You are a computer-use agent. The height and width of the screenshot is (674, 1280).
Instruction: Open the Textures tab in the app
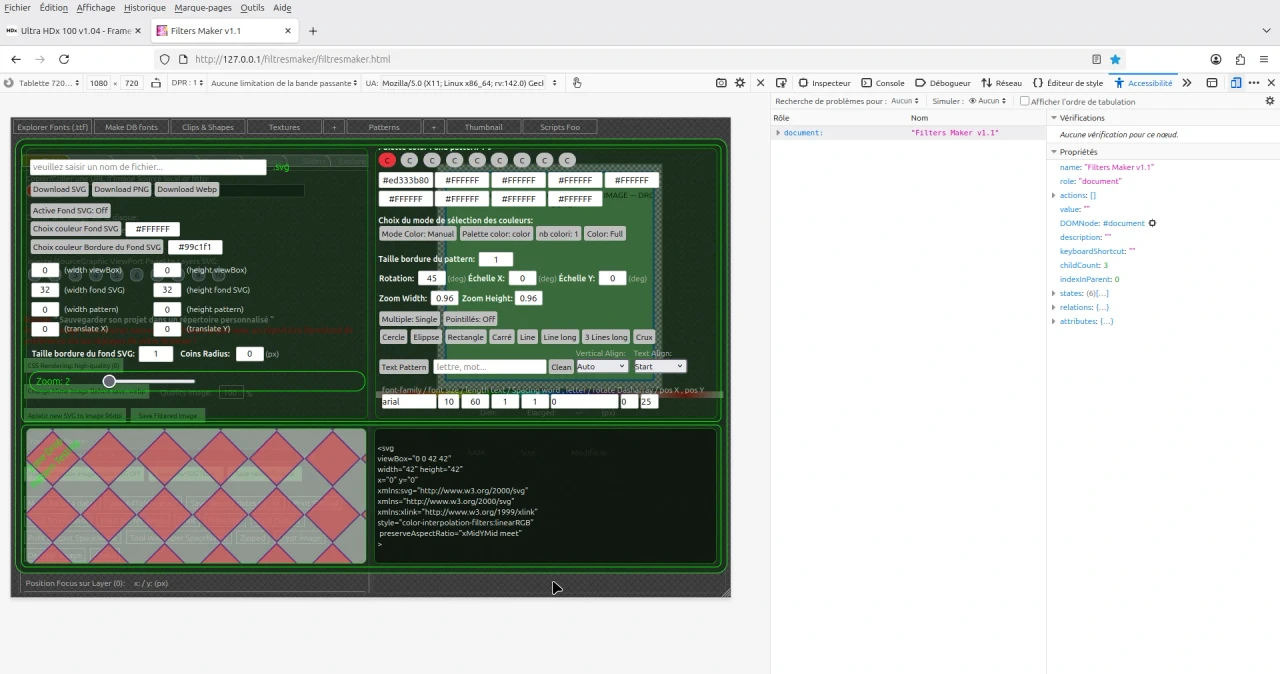[x=284, y=127]
